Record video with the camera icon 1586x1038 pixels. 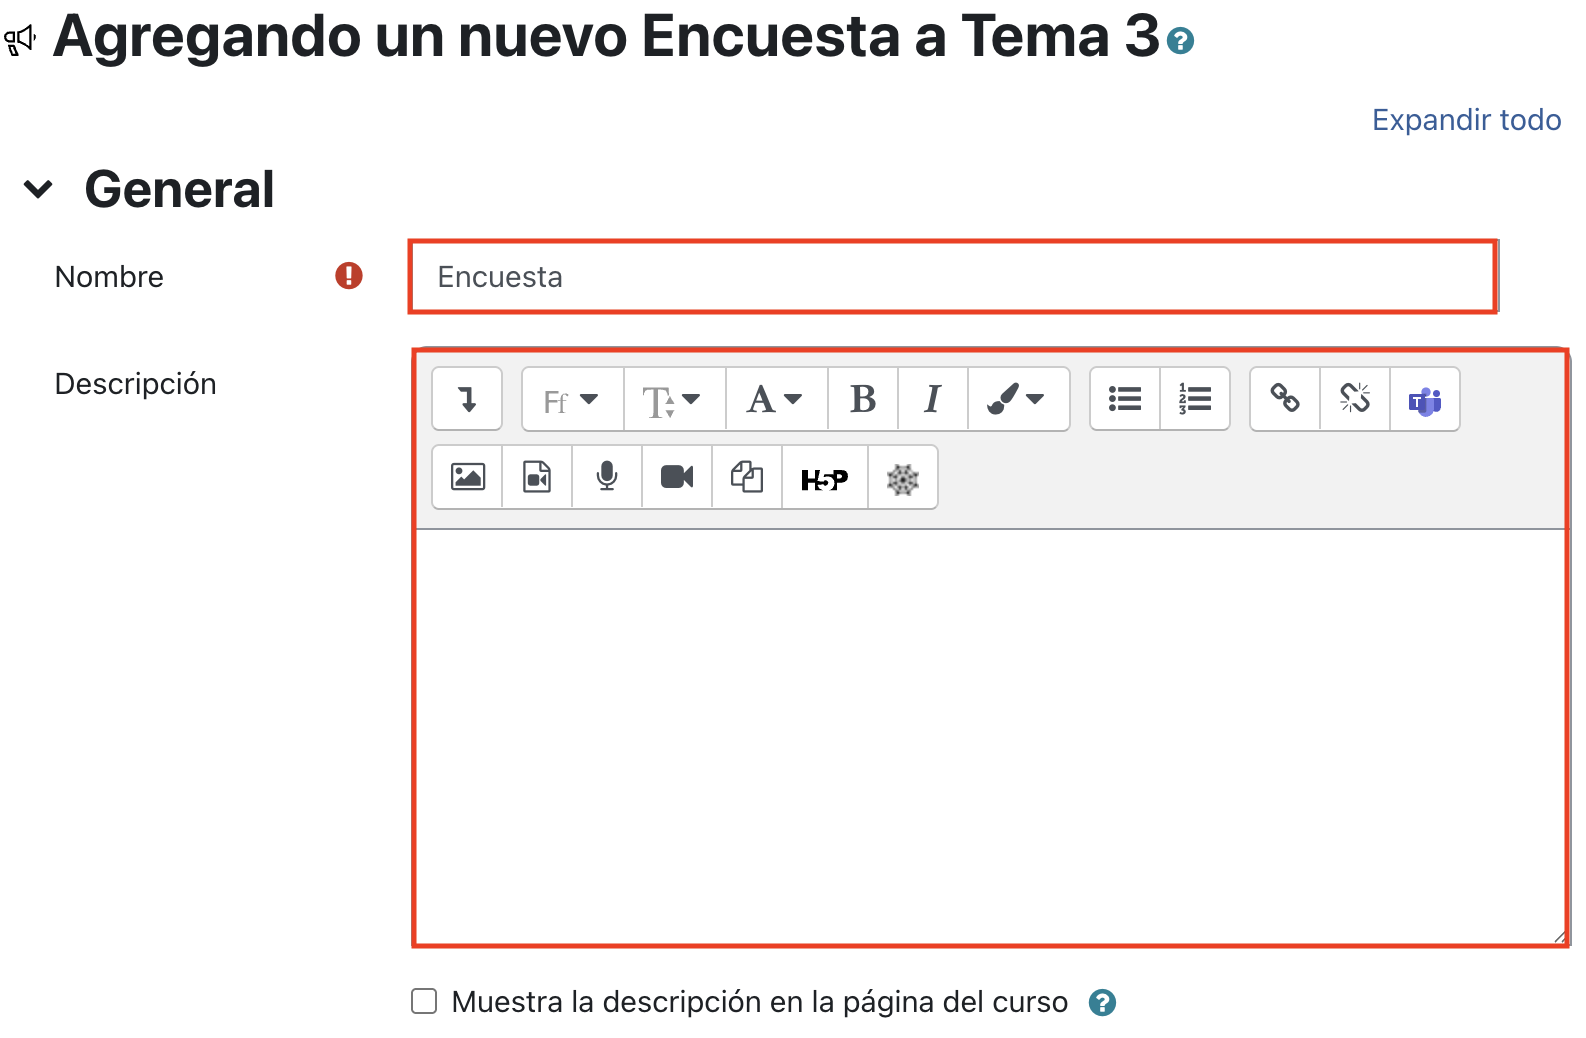coord(677,477)
